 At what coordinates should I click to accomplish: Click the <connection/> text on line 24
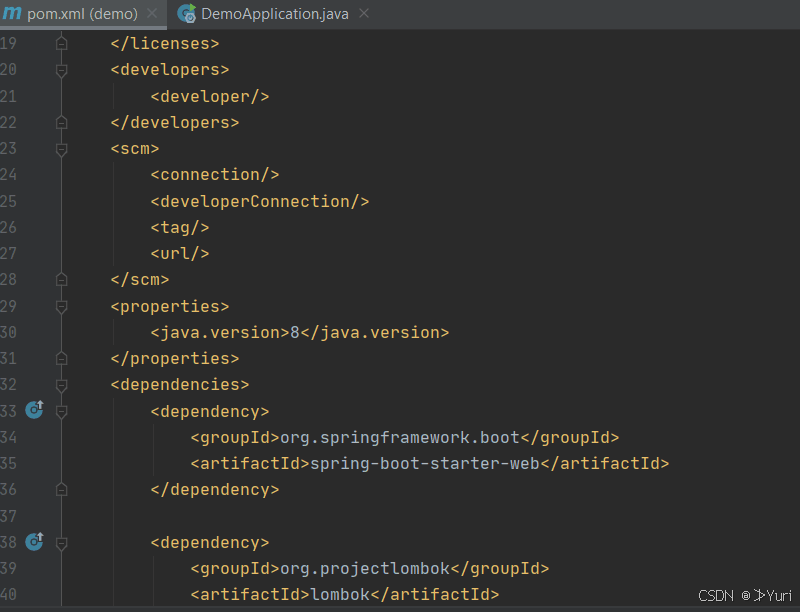pyautogui.click(x=214, y=174)
